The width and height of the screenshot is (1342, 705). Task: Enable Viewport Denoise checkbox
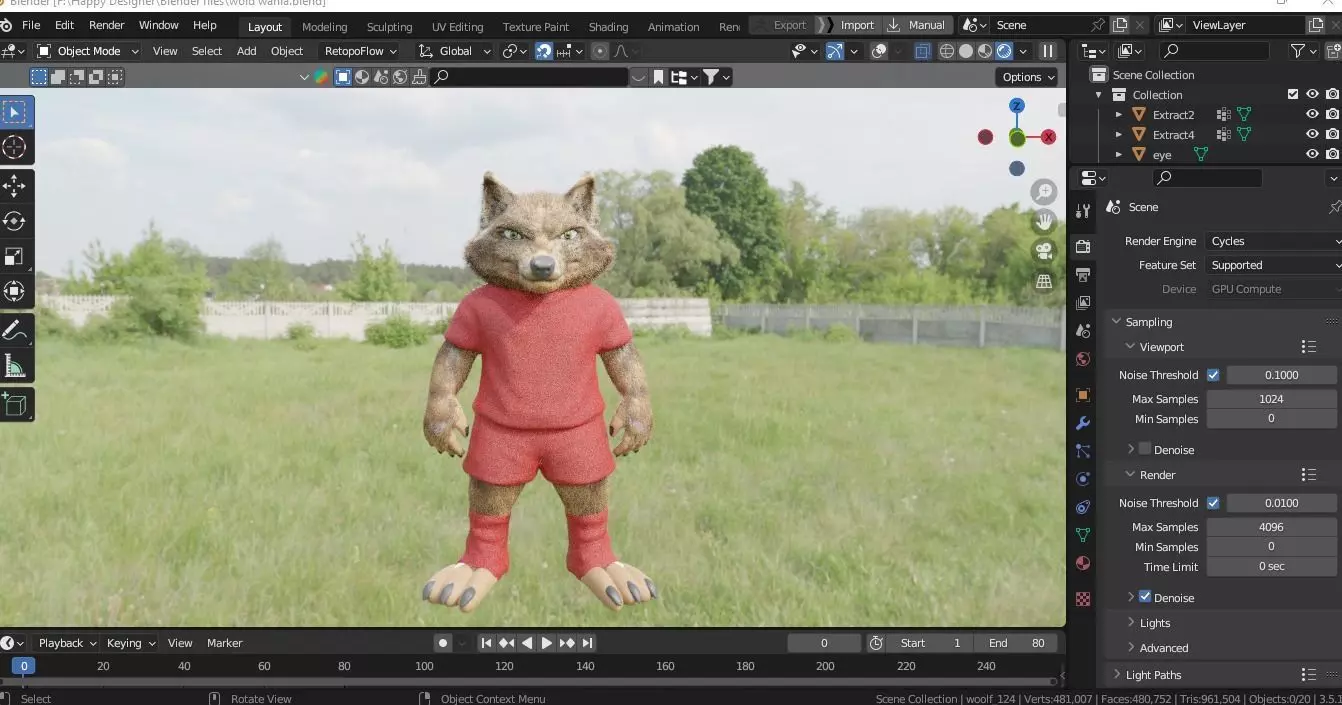(x=1145, y=449)
